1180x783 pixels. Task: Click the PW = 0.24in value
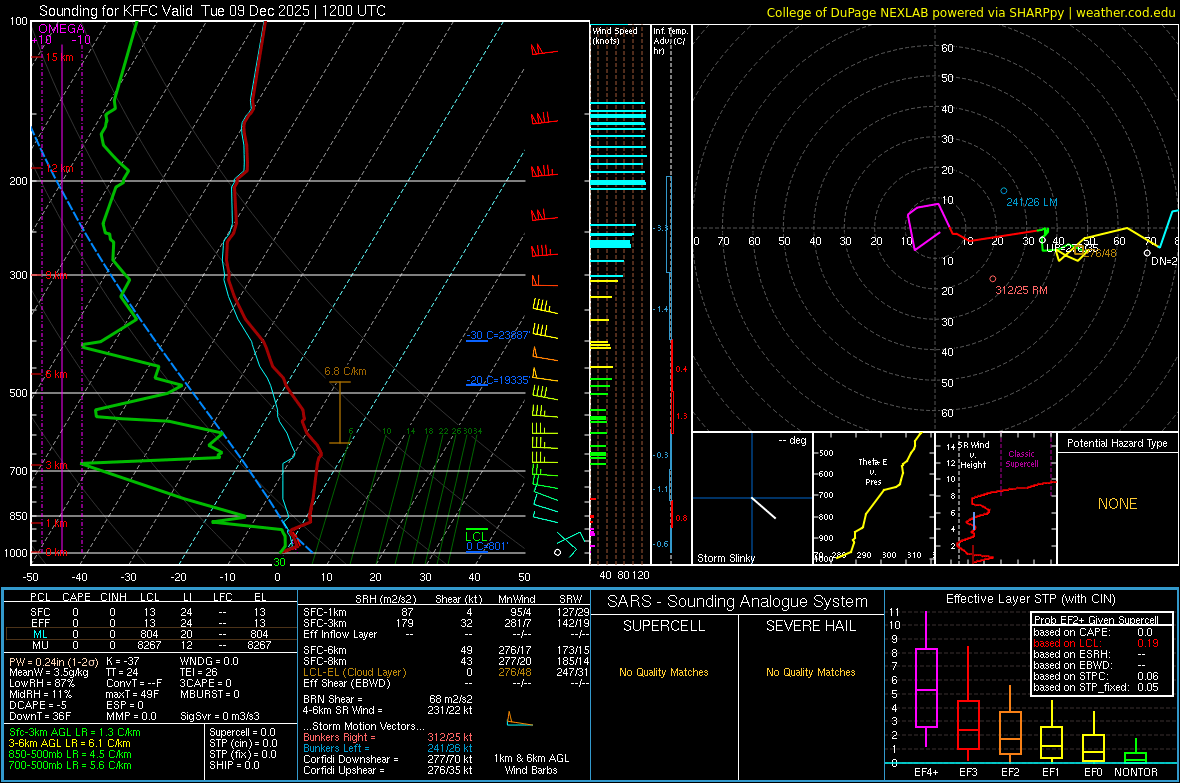pos(54,662)
